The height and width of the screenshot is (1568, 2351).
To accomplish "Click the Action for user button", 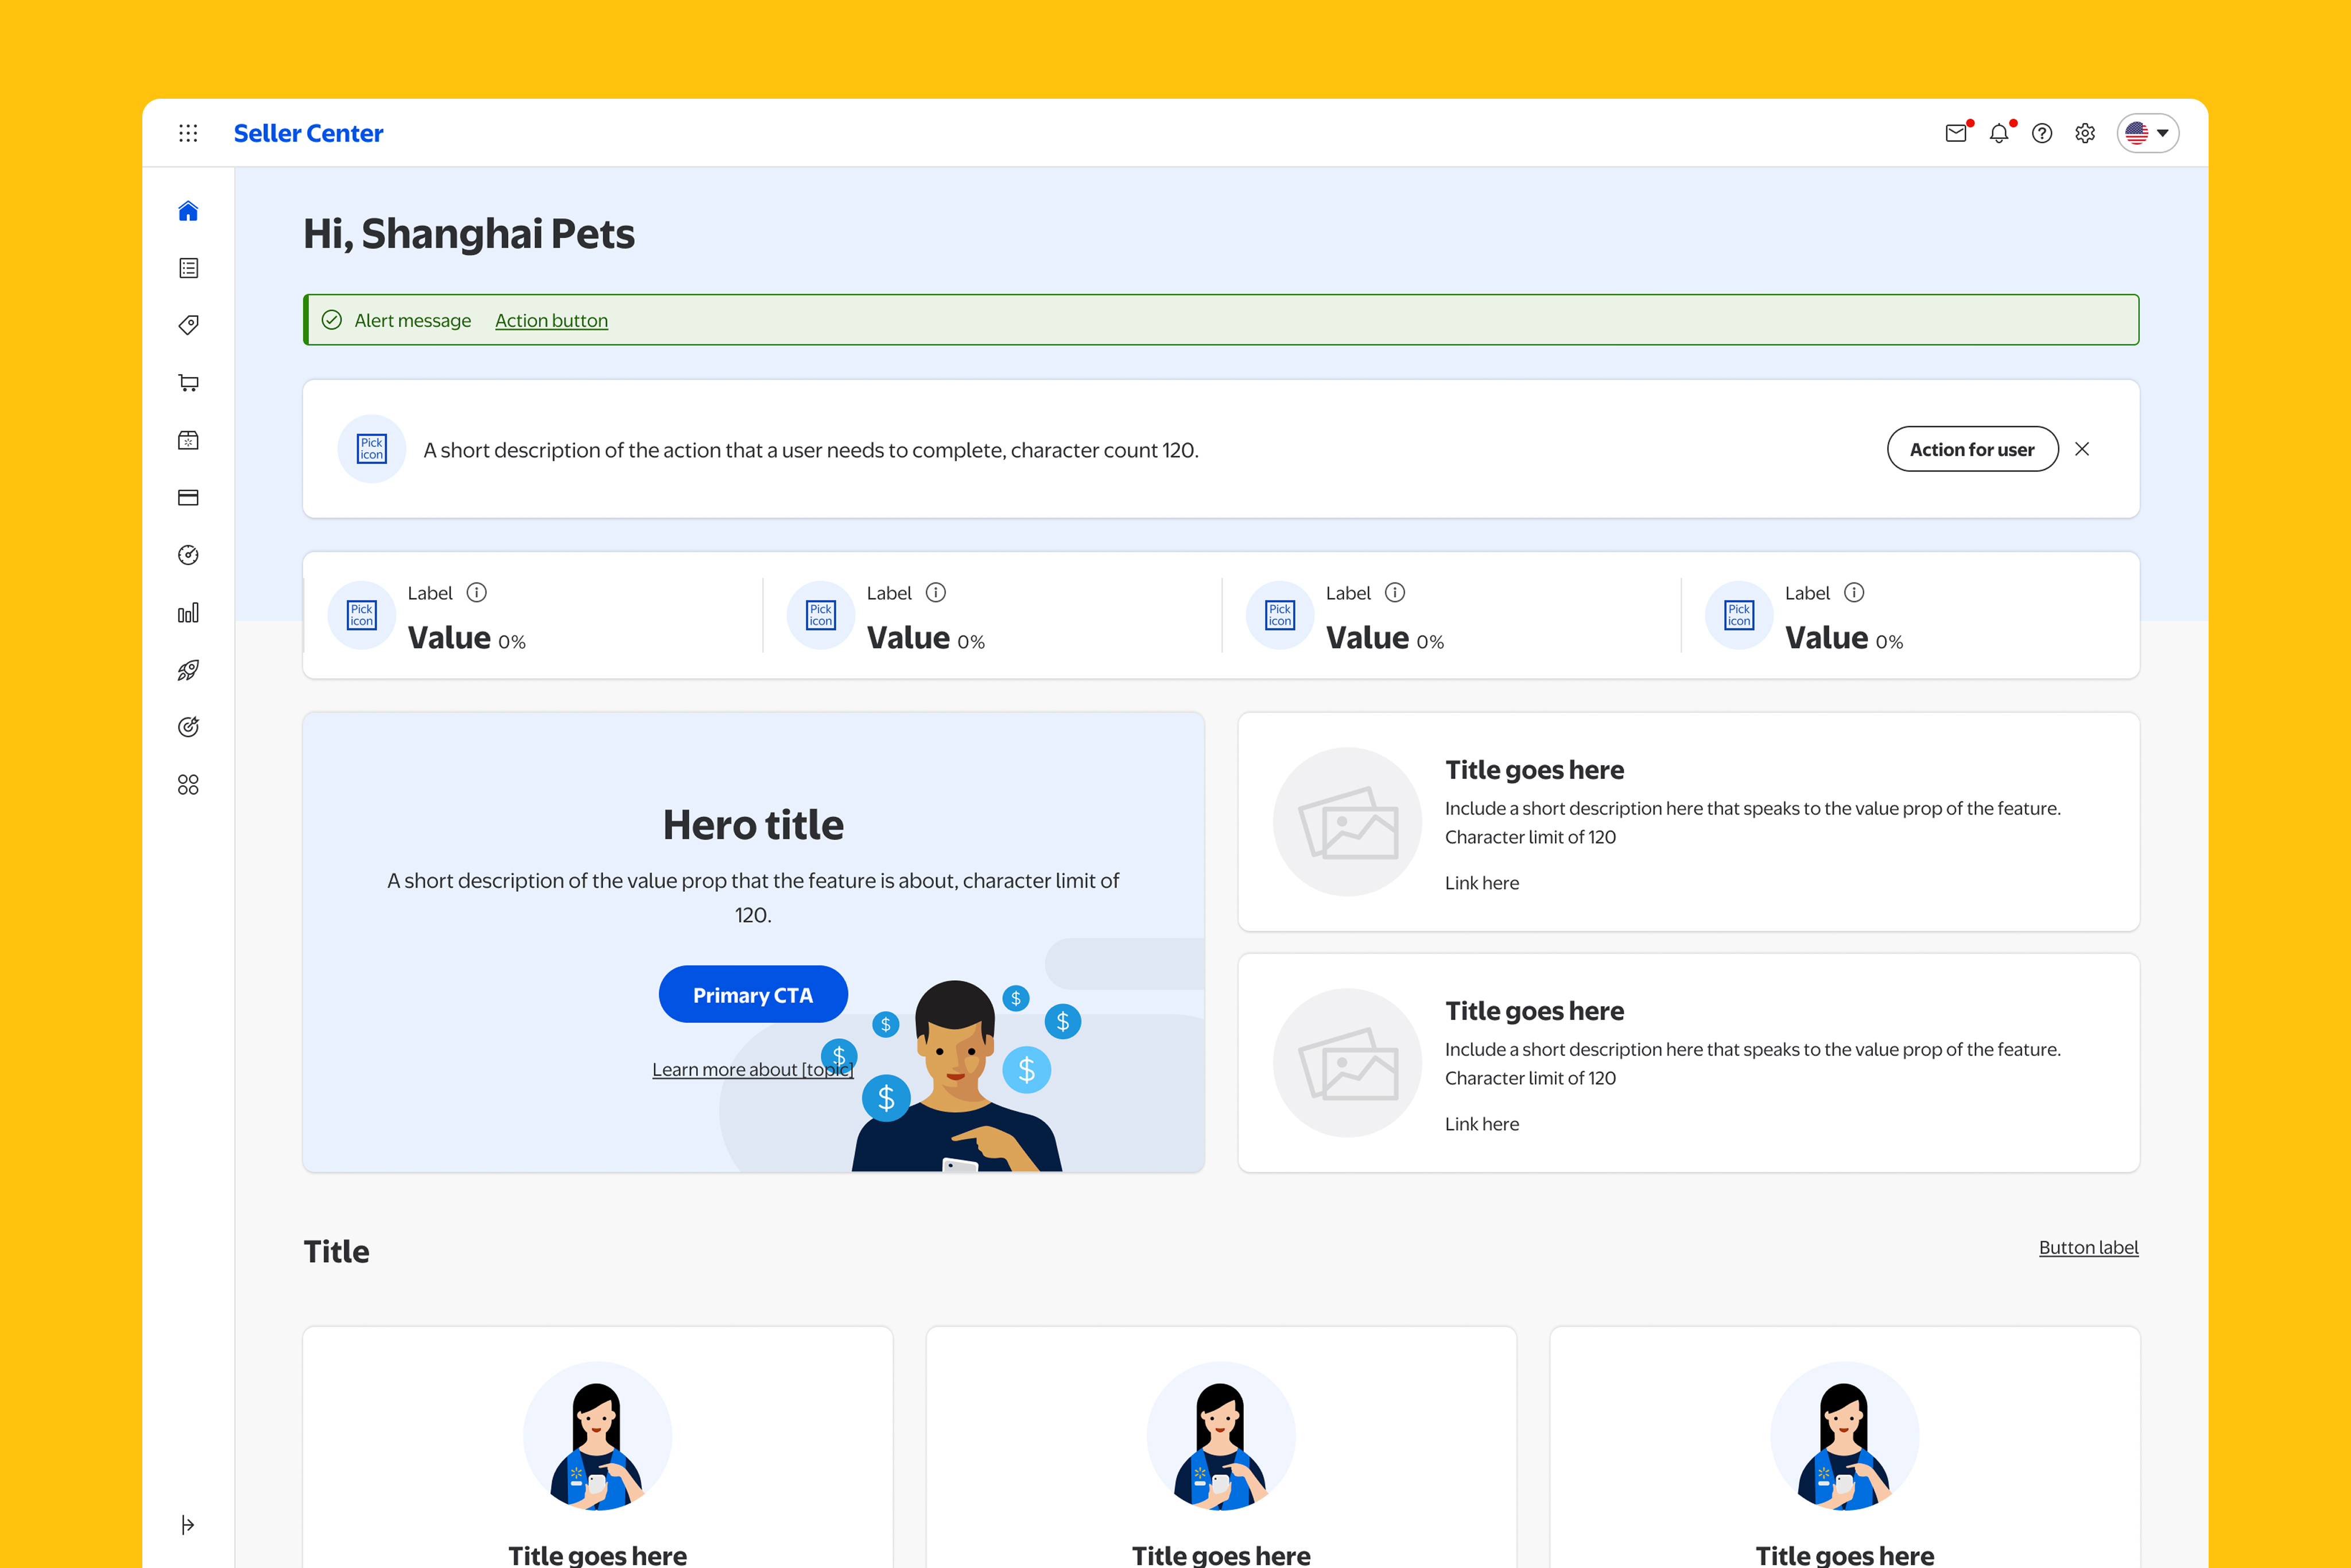I will click(1972, 449).
